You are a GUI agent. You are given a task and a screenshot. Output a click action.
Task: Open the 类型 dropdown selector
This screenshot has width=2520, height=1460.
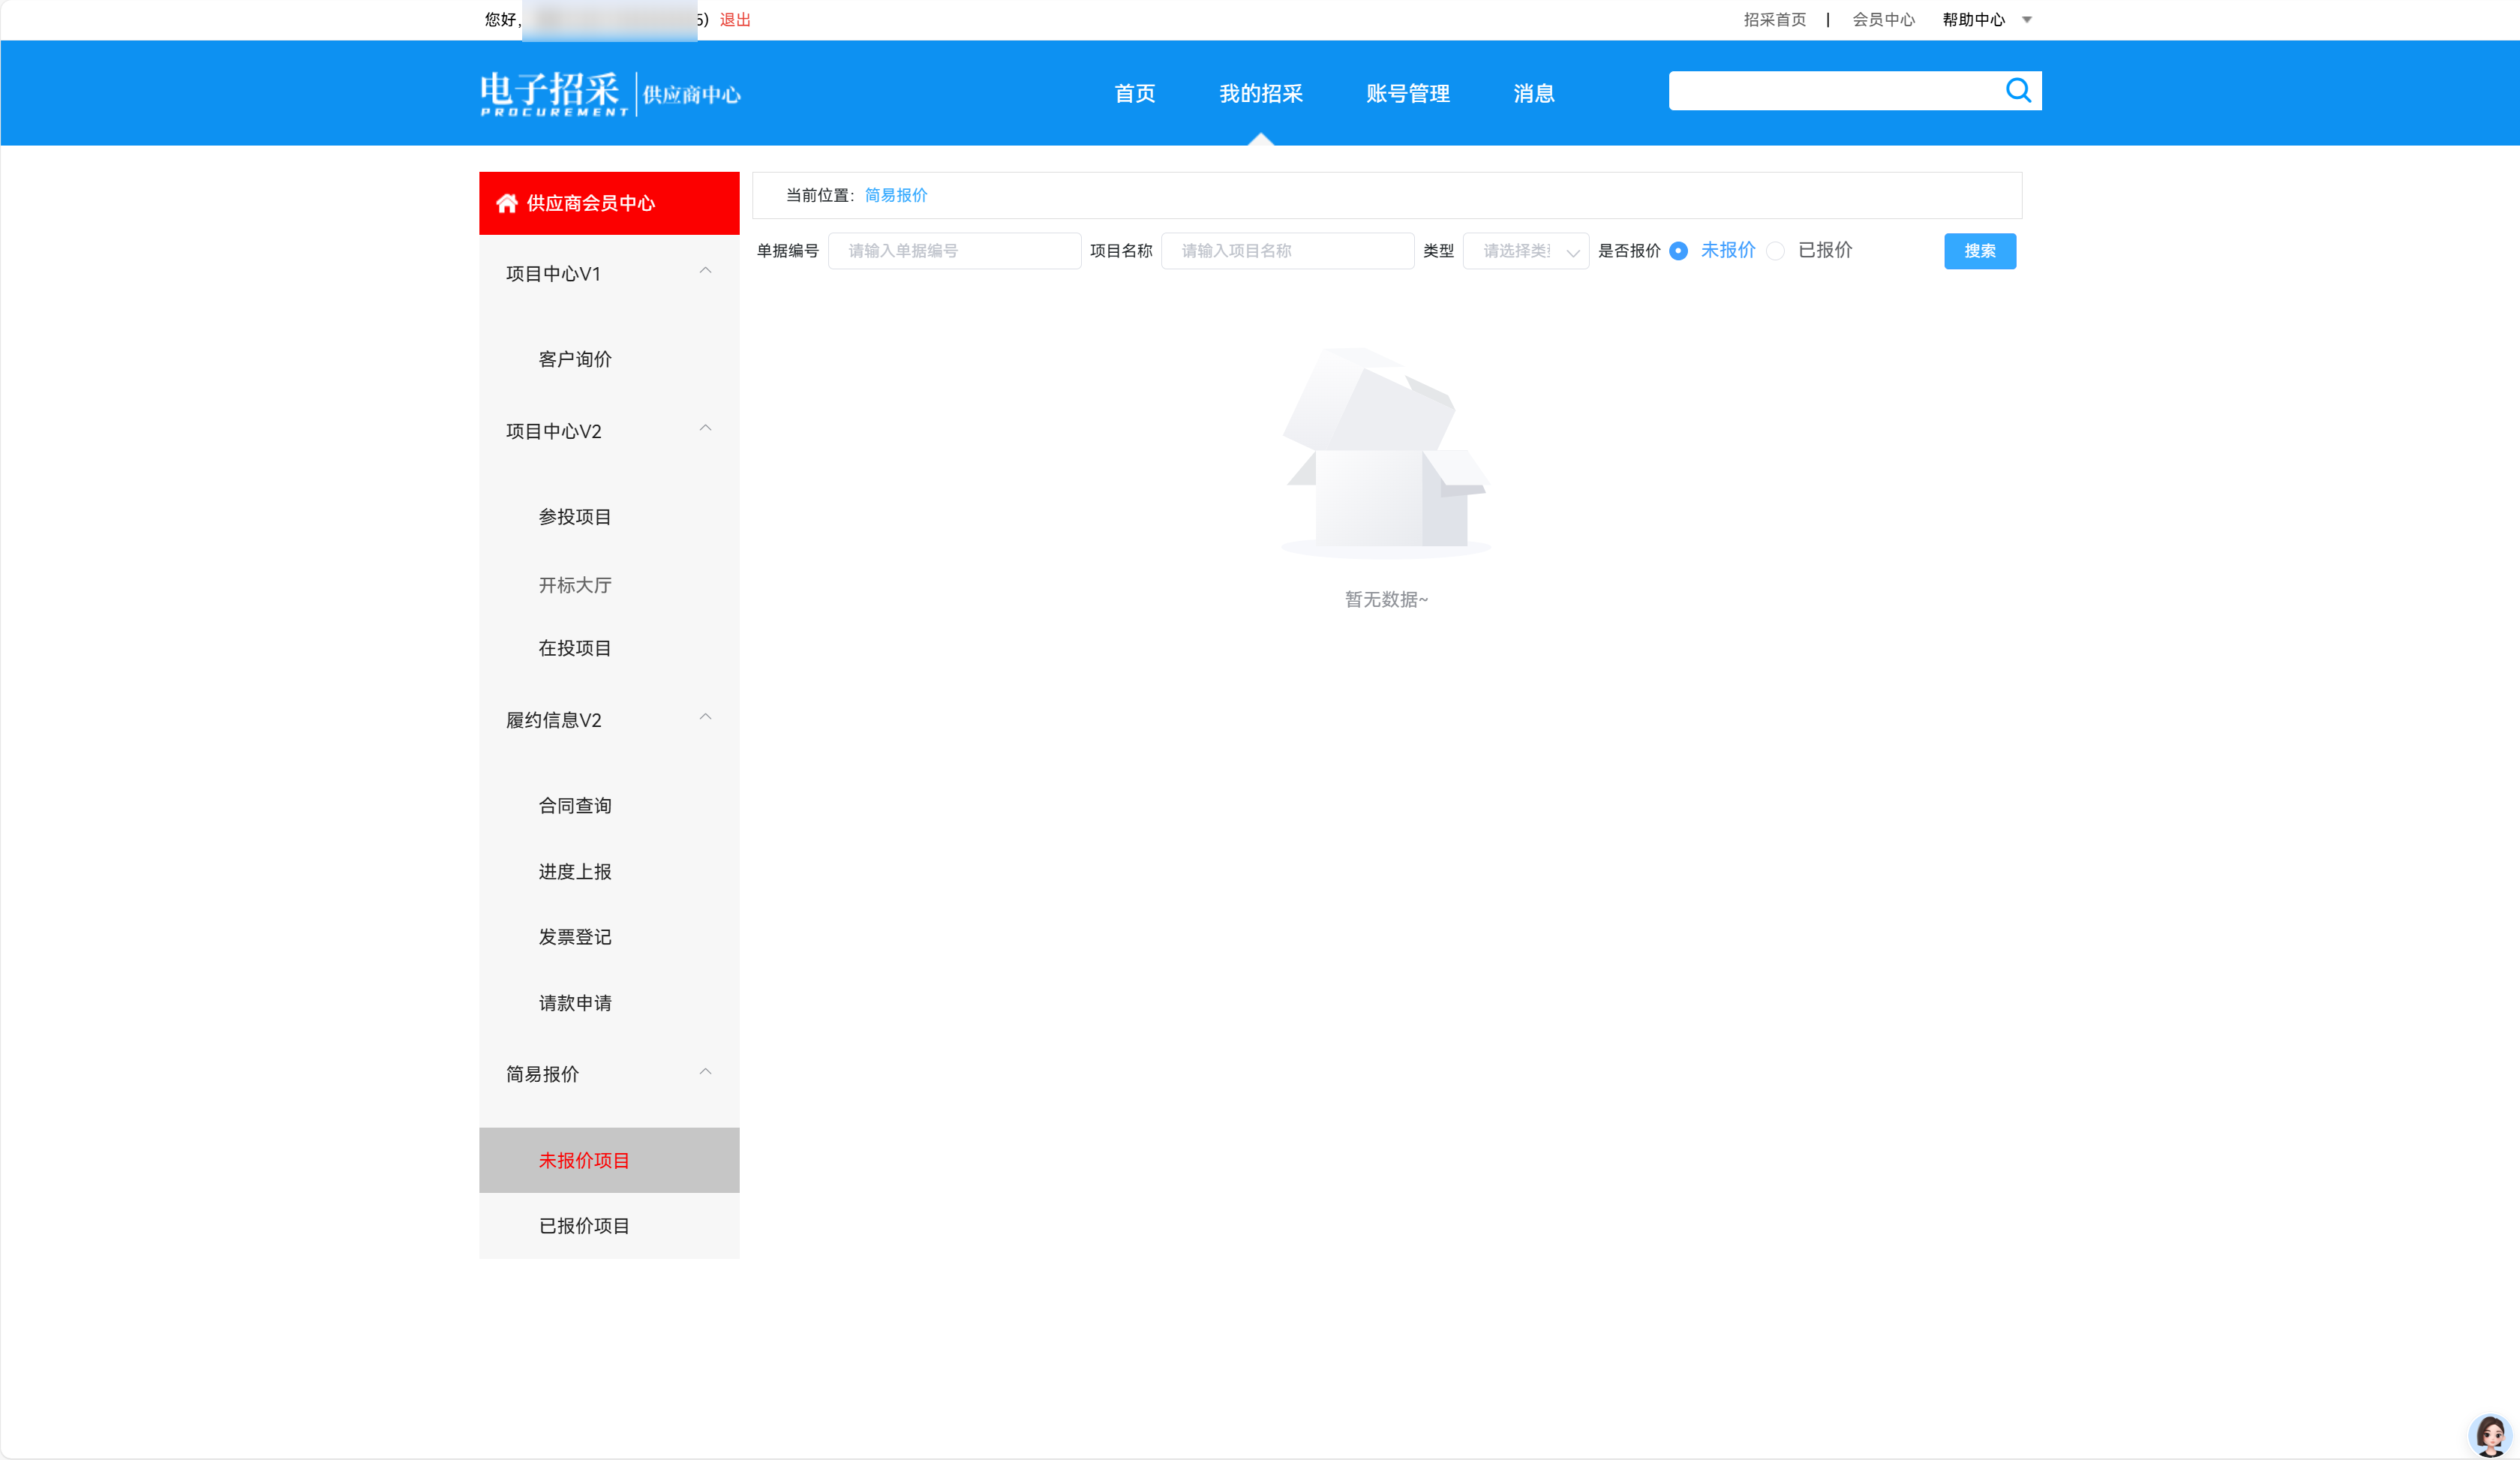click(1525, 251)
